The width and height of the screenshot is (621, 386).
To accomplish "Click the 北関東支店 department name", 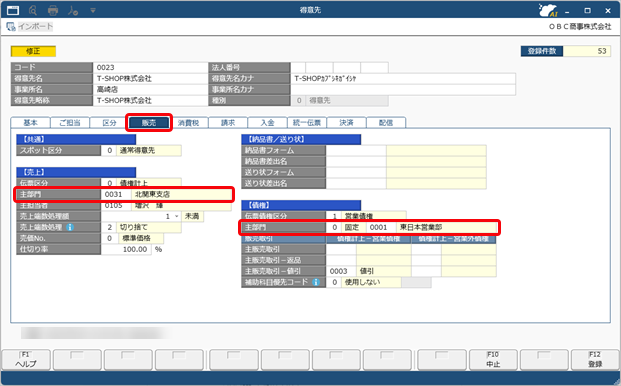I will pos(152,194).
